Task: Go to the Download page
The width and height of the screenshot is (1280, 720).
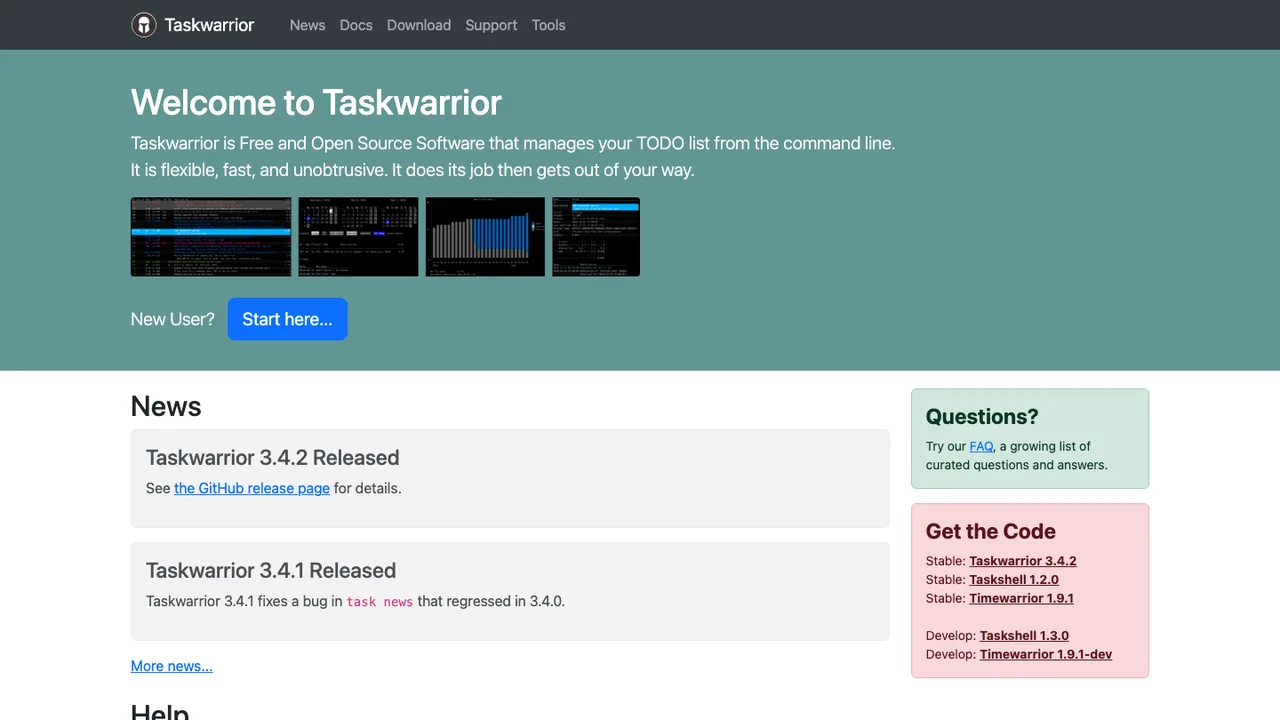Action: (419, 25)
